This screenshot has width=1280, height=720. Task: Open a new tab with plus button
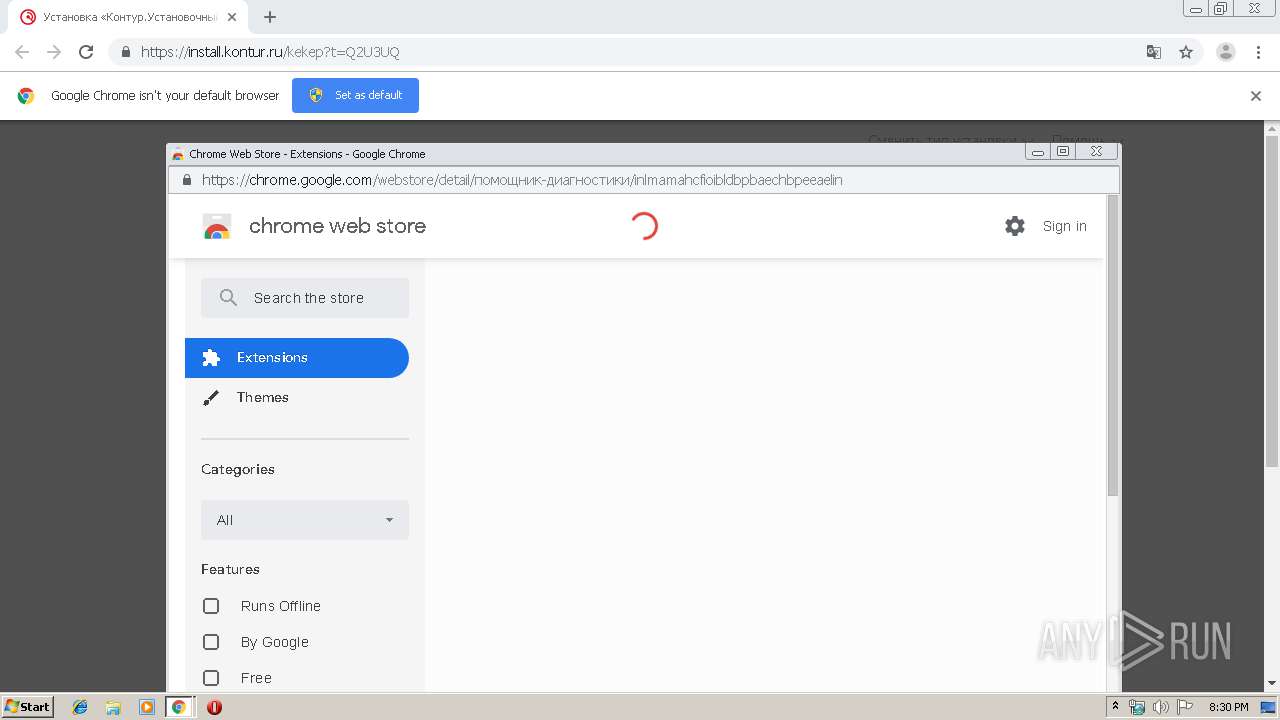pyautogui.click(x=270, y=17)
